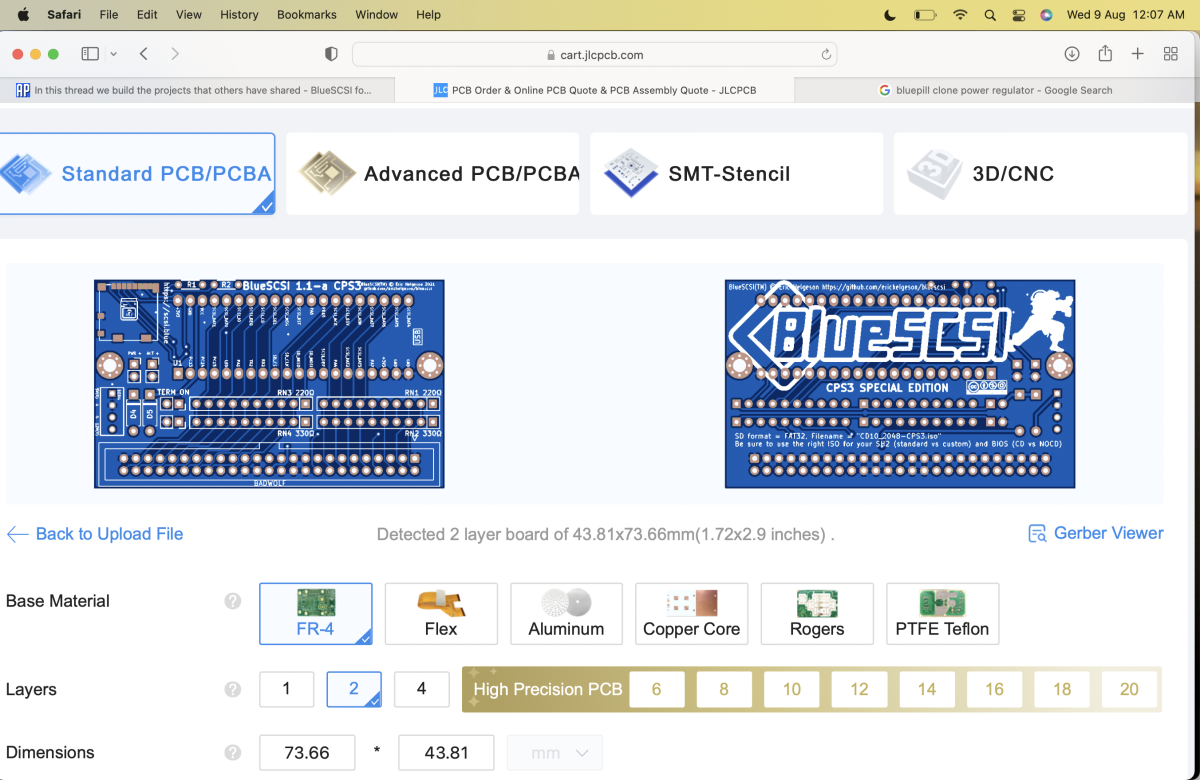Switch to BlueSCSI forum thread tab
The image size is (1200, 780).
198,90
